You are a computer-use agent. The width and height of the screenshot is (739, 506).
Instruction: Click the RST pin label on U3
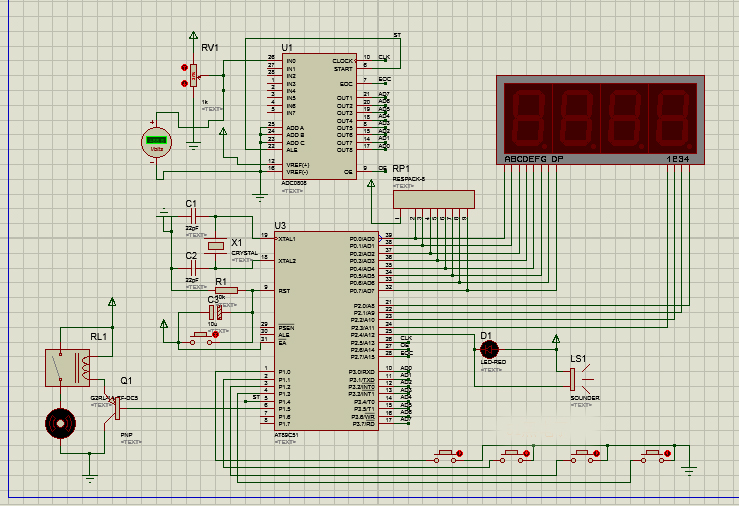pos(284,291)
